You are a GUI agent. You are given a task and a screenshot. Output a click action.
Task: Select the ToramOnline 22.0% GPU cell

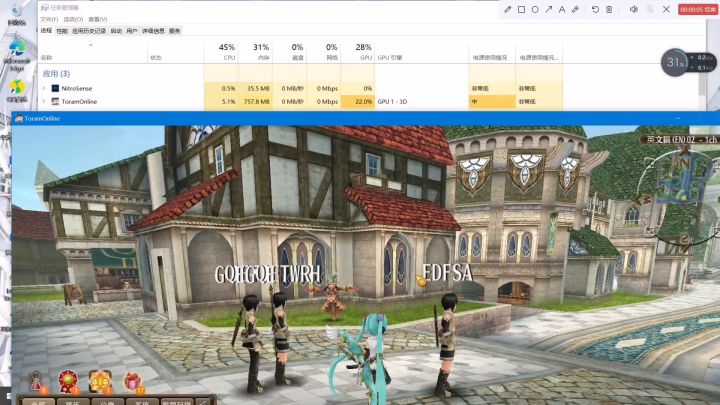pos(358,101)
